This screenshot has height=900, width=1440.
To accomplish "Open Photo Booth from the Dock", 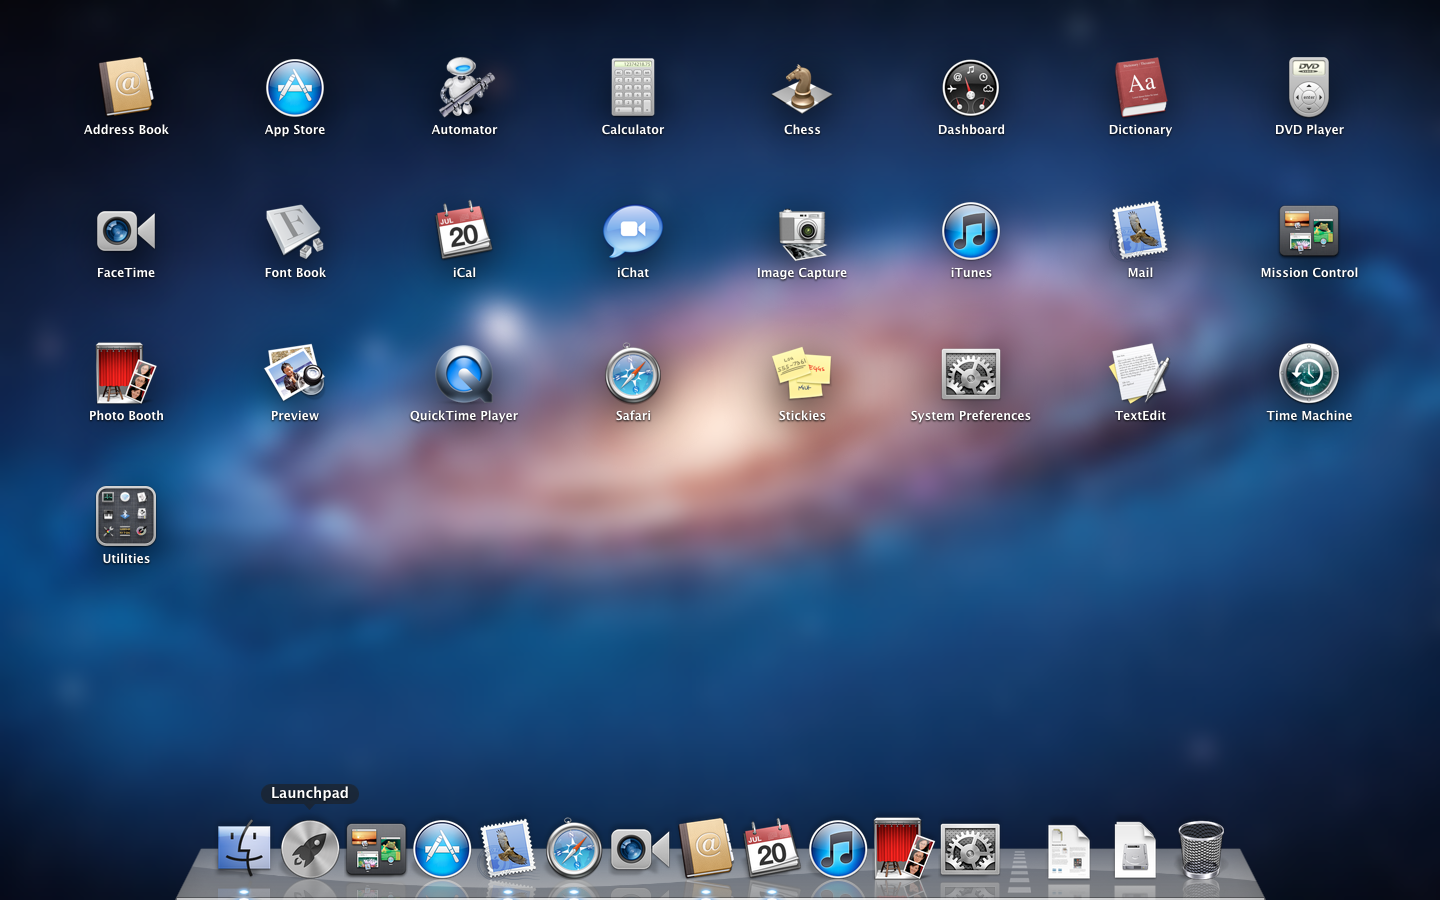I will (x=904, y=848).
